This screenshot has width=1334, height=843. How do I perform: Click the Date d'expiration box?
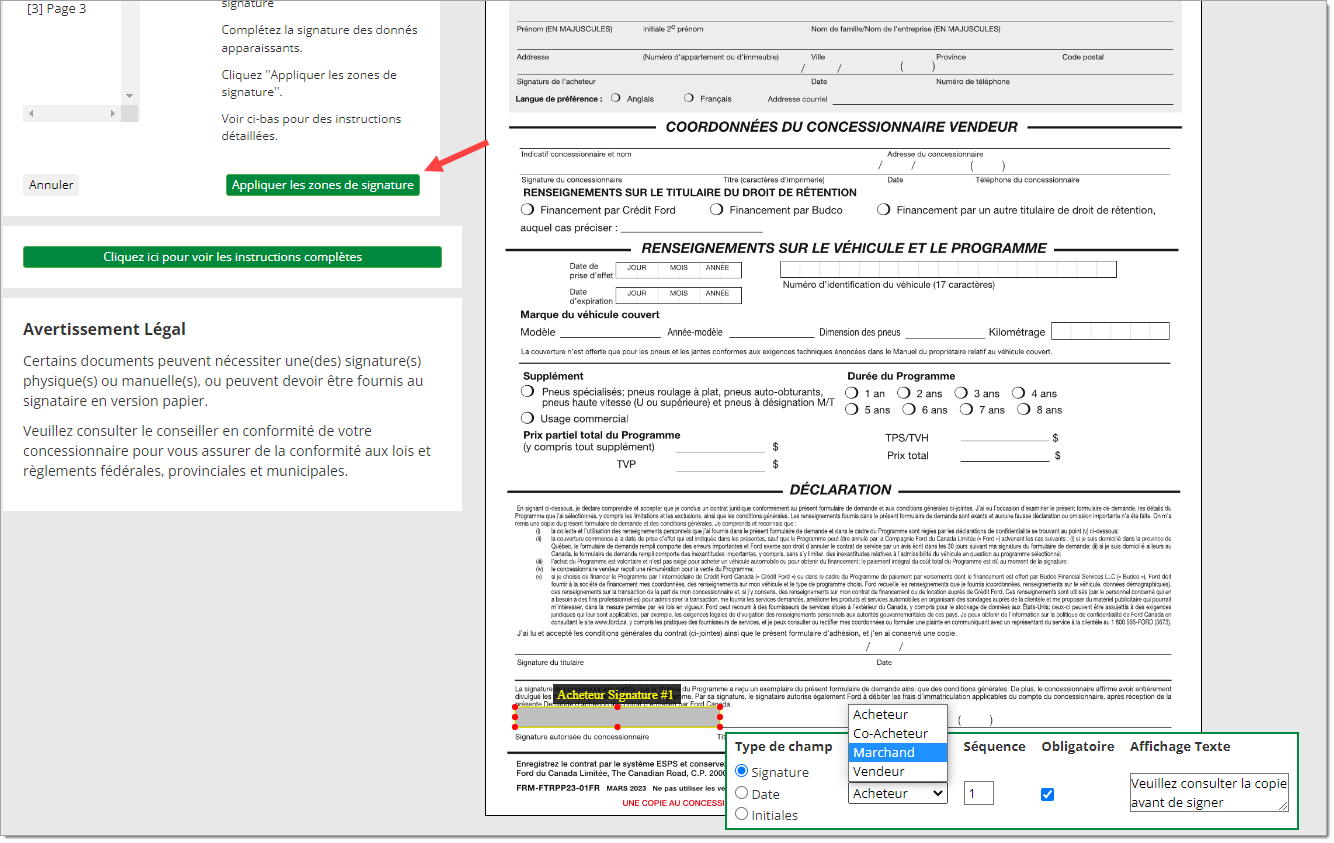click(x=678, y=295)
